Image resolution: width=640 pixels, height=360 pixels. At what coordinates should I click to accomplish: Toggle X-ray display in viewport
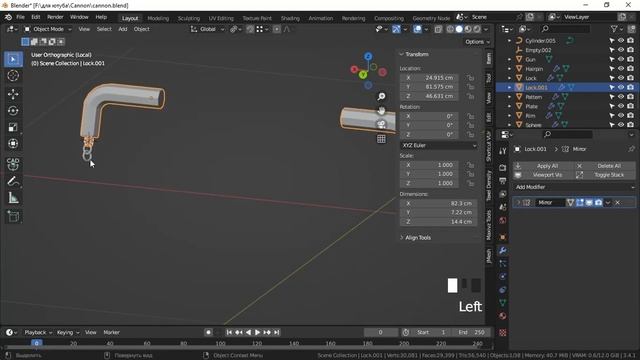point(438,29)
